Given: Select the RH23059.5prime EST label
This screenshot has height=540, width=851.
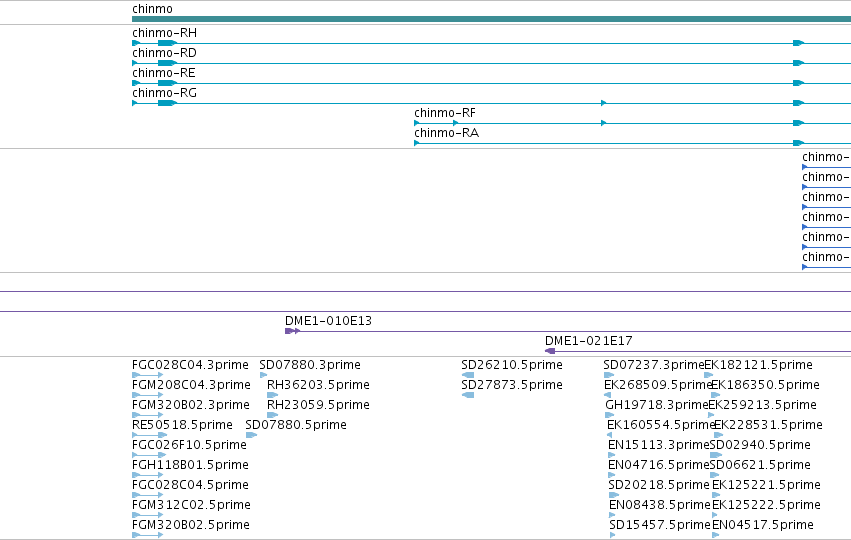Looking at the screenshot, I should (319, 405).
